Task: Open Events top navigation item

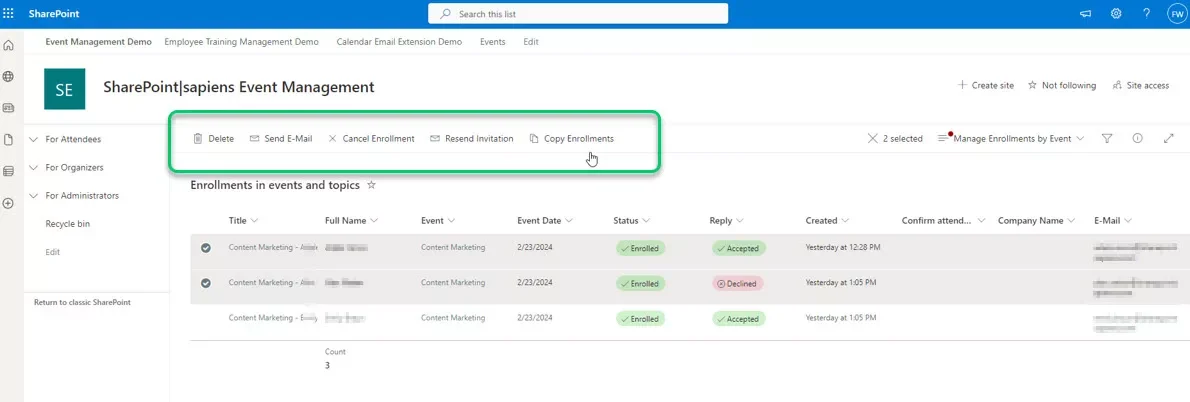Action: pos(493,42)
